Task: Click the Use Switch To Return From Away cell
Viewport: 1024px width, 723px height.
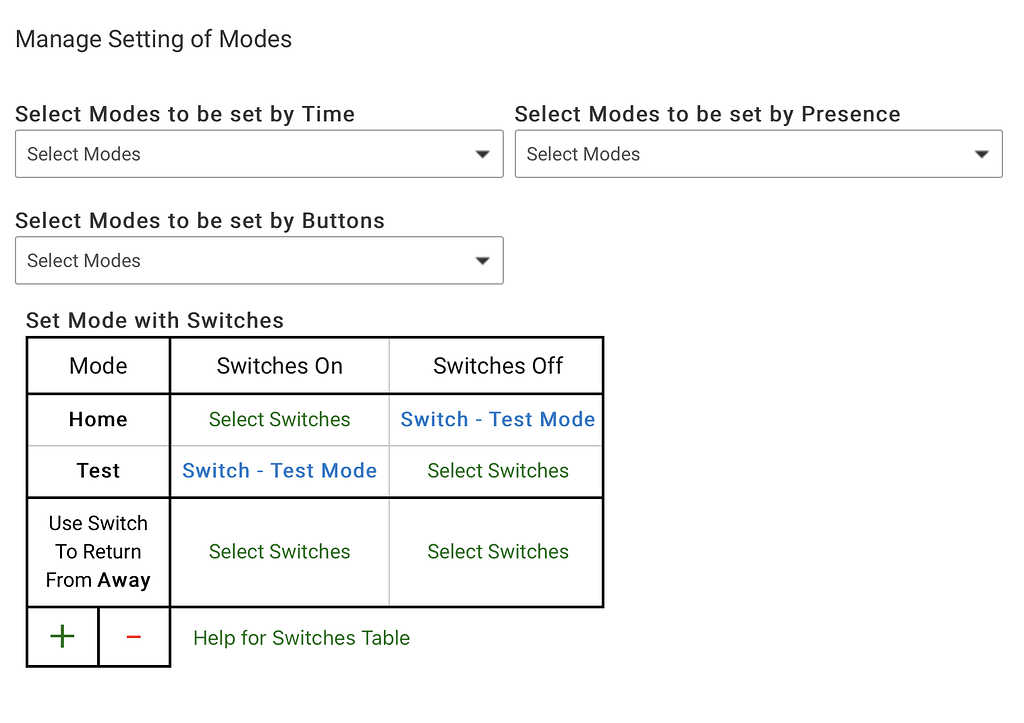Action: tap(98, 552)
